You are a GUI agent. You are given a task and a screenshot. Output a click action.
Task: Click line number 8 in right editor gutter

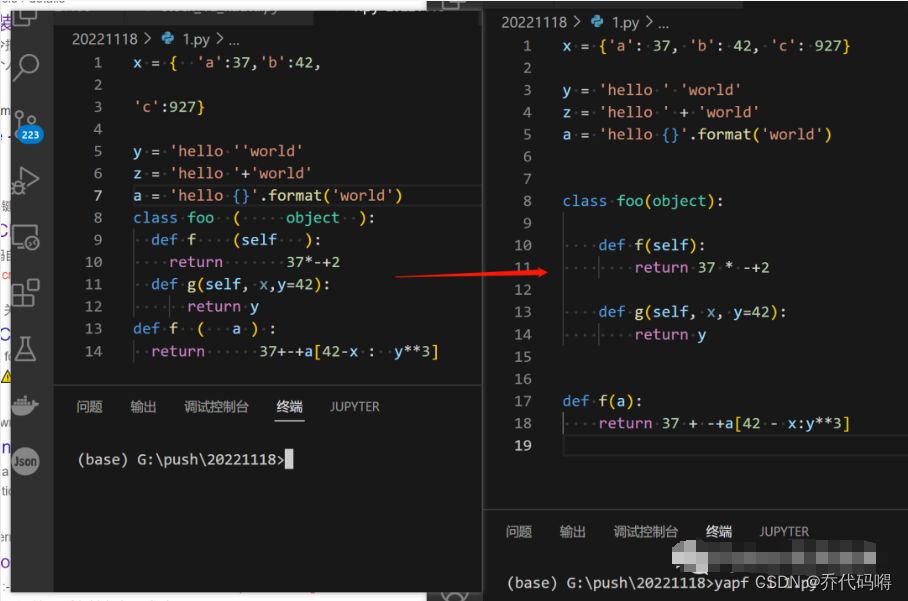tap(527, 201)
